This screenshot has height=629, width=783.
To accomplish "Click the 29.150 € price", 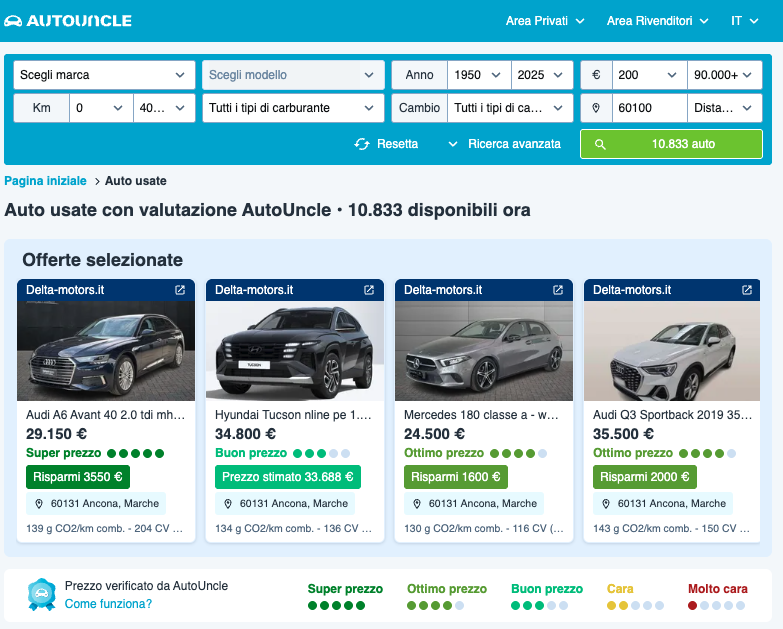I will (x=56, y=434).
